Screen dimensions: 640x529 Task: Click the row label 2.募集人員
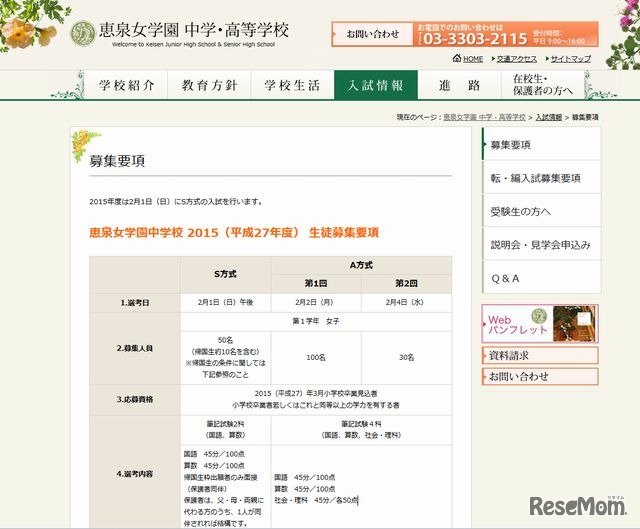point(135,348)
